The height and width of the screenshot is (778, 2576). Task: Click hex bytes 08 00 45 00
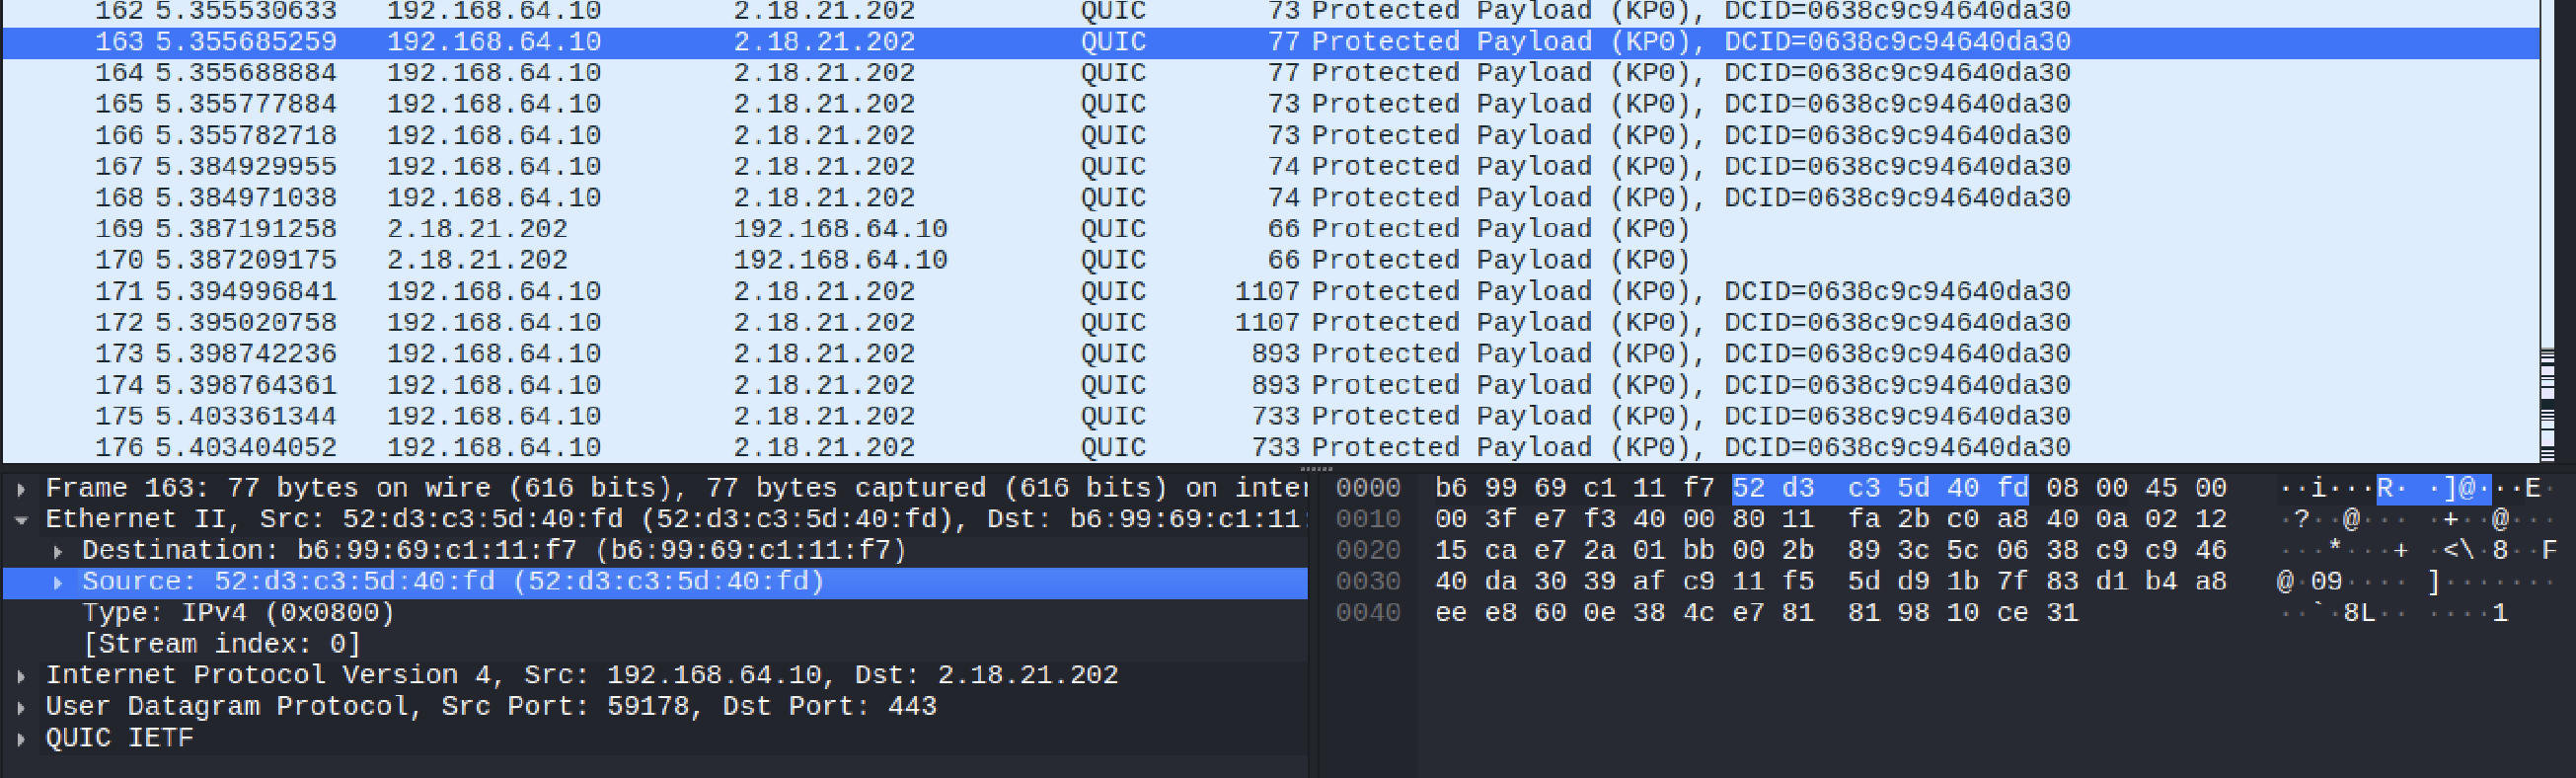[x=2136, y=488]
